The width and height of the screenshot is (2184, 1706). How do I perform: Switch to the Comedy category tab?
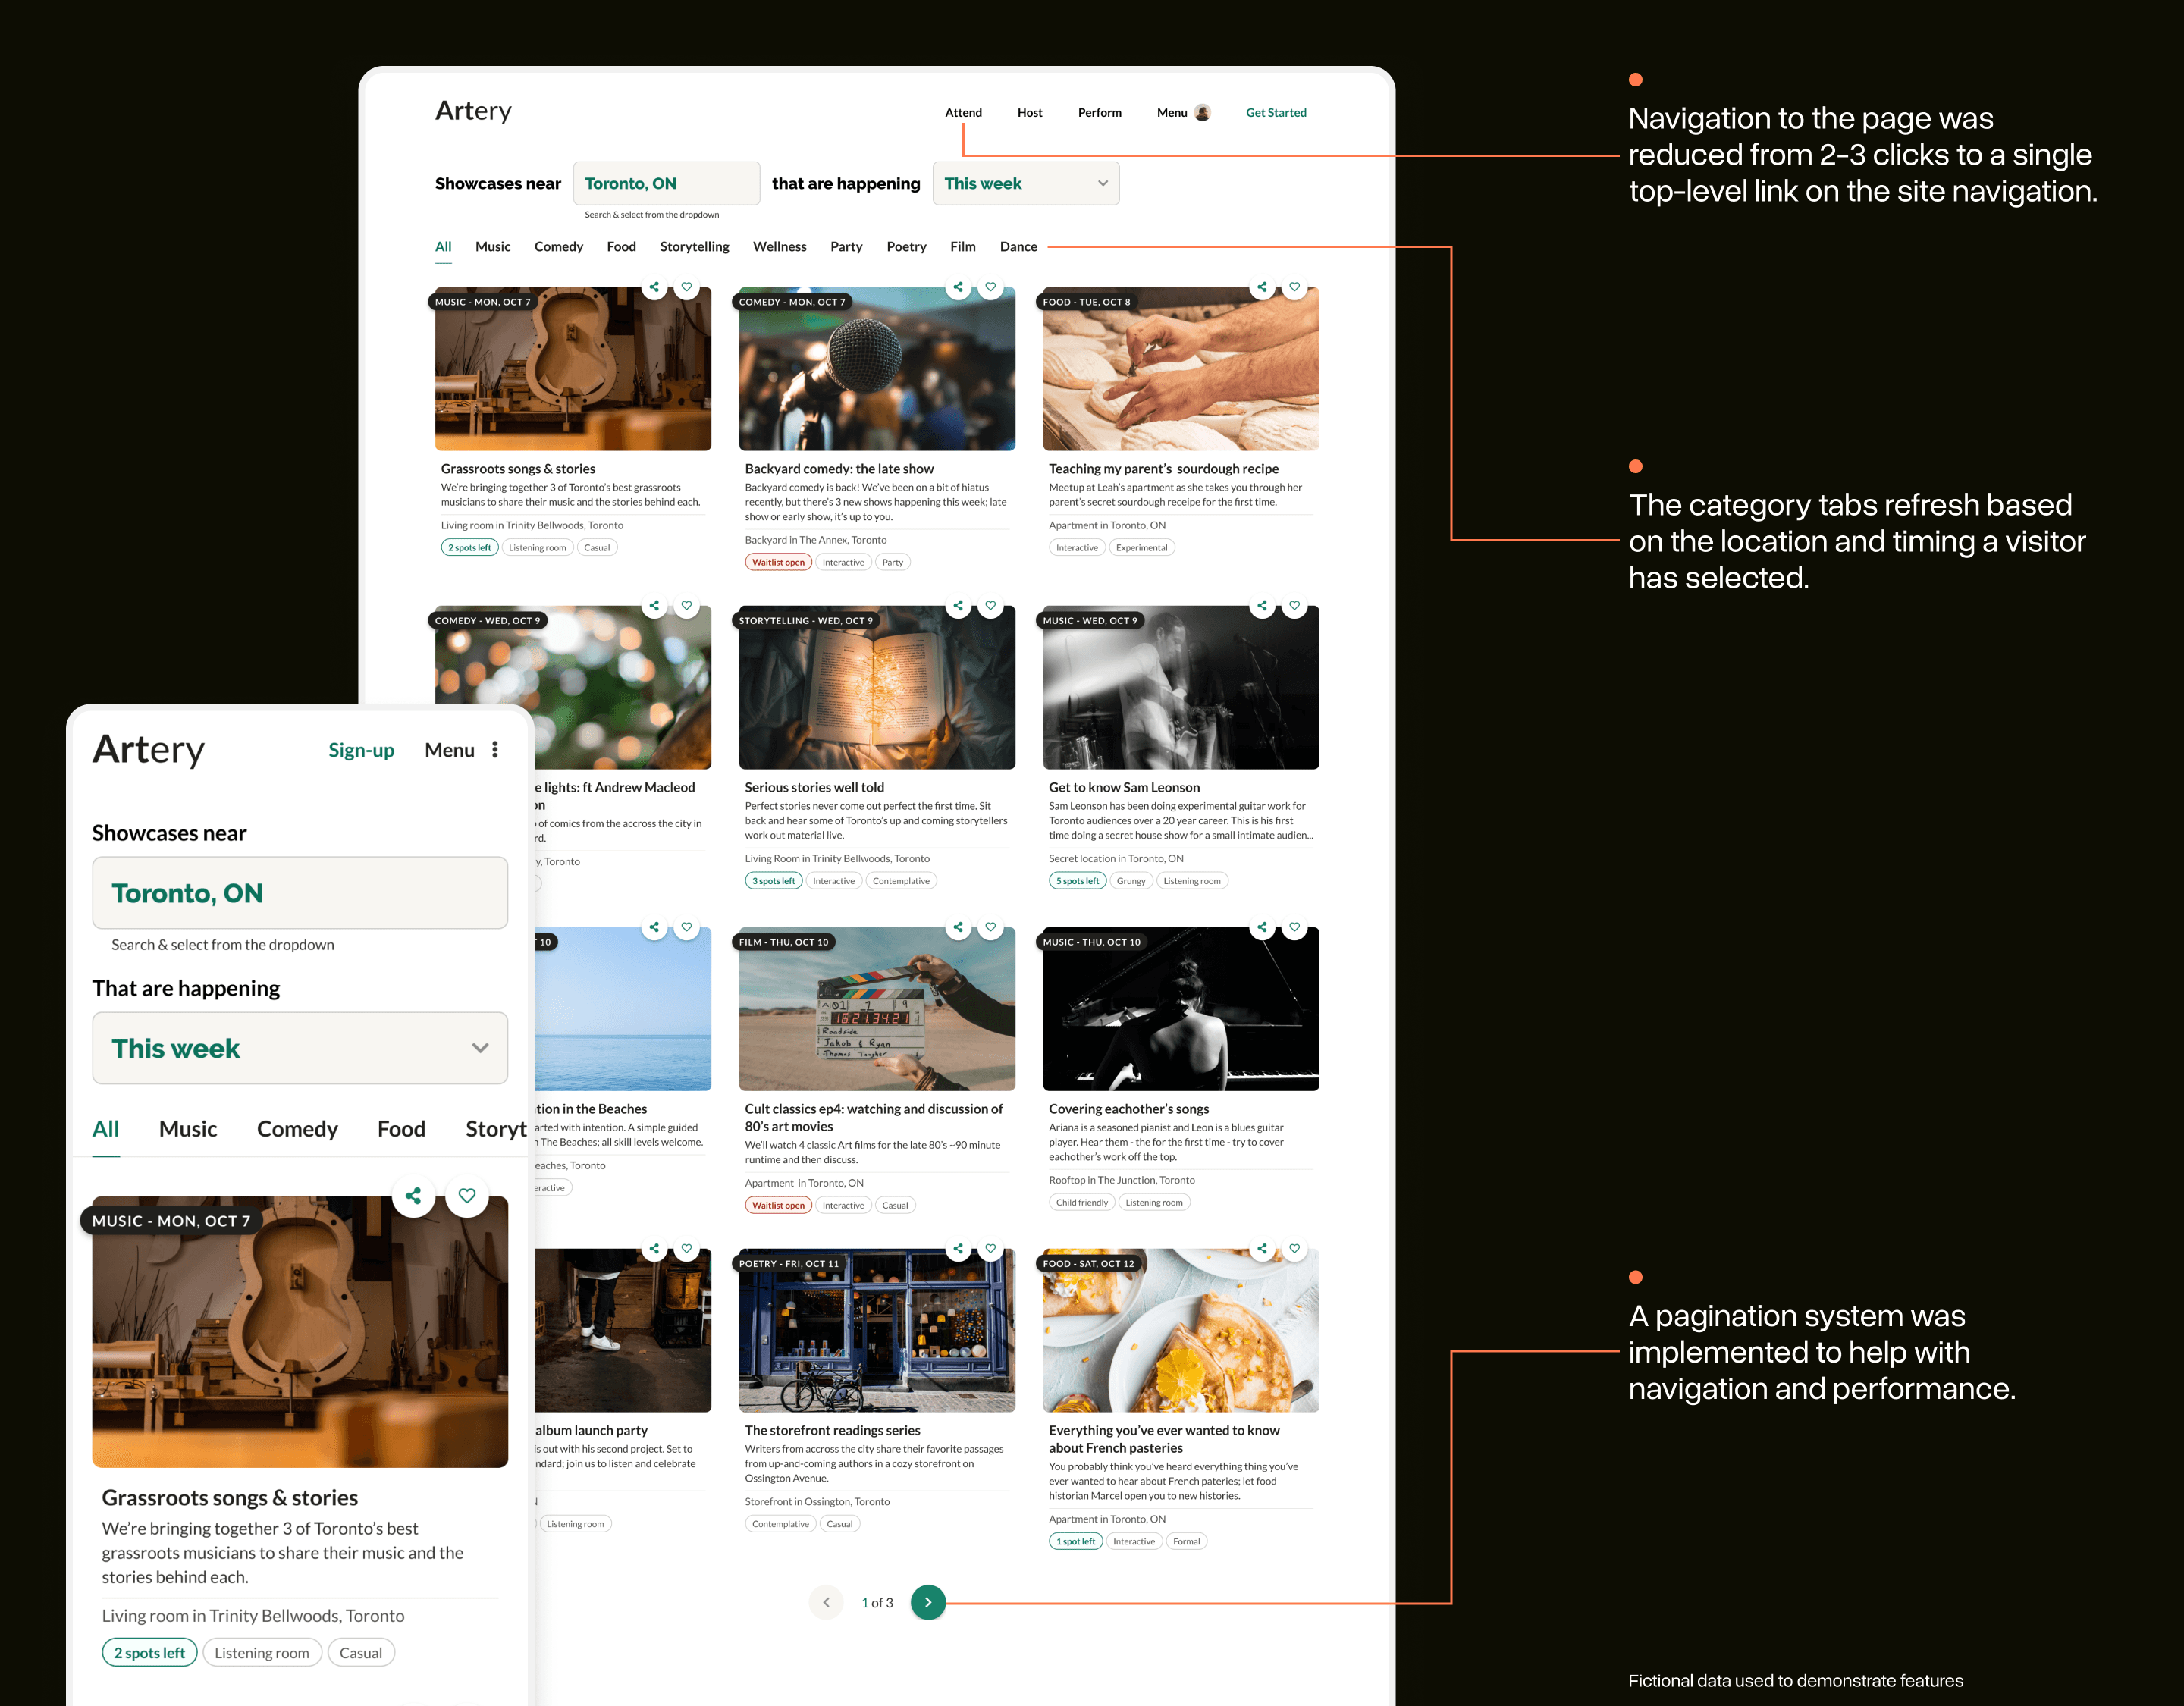pos(558,246)
